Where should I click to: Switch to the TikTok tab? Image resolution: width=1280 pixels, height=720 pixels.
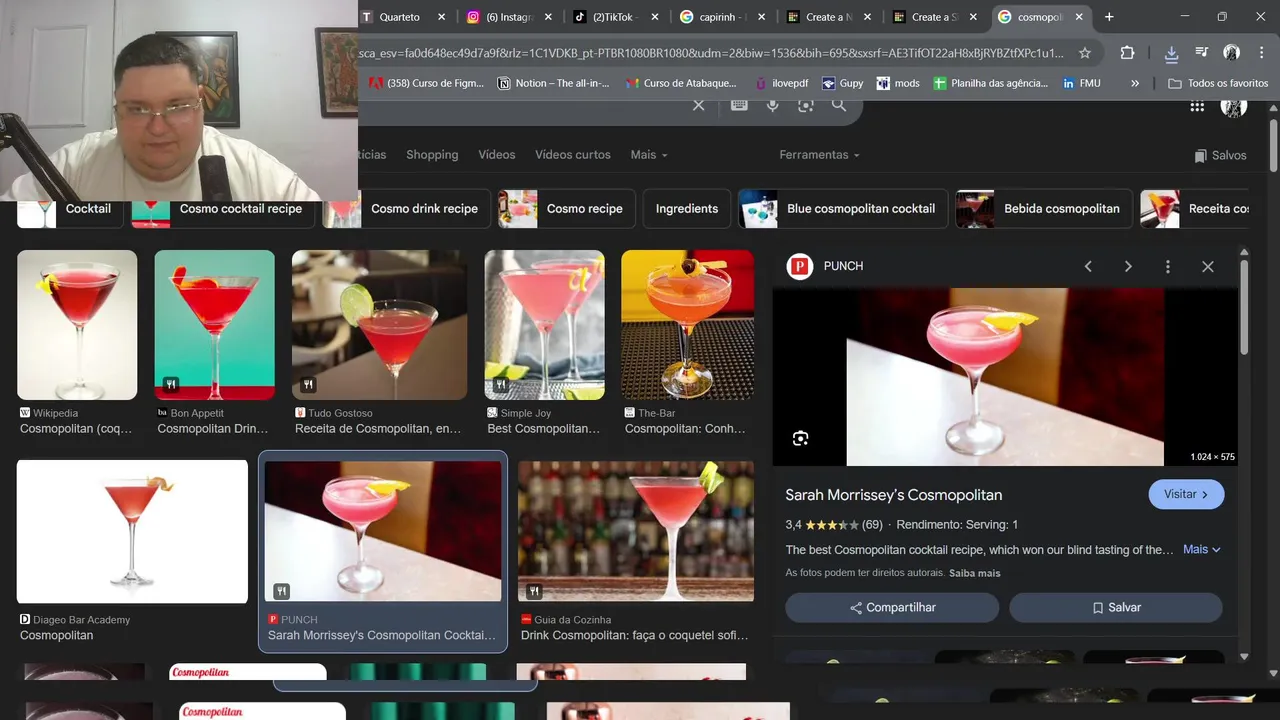(614, 17)
